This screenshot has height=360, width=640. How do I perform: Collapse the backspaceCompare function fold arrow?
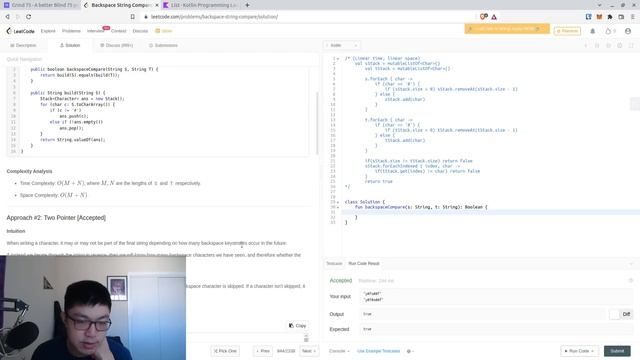[338, 207]
